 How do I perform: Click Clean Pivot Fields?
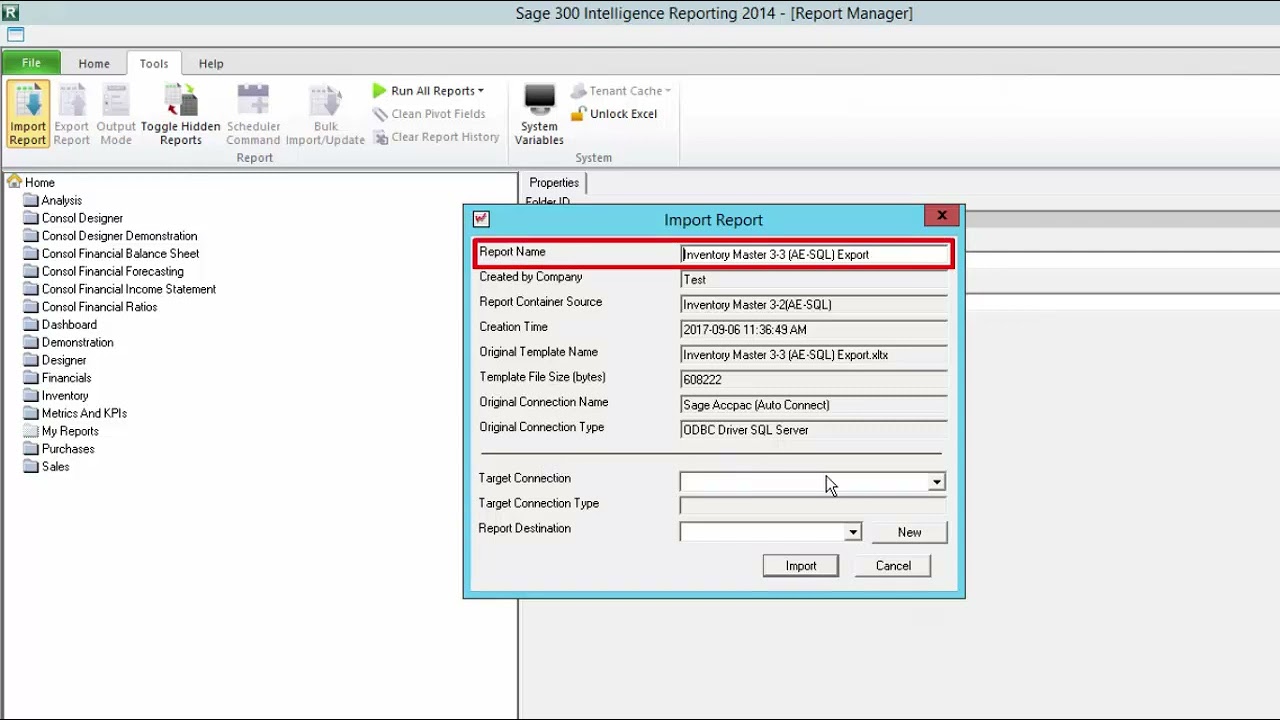[429, 114]
